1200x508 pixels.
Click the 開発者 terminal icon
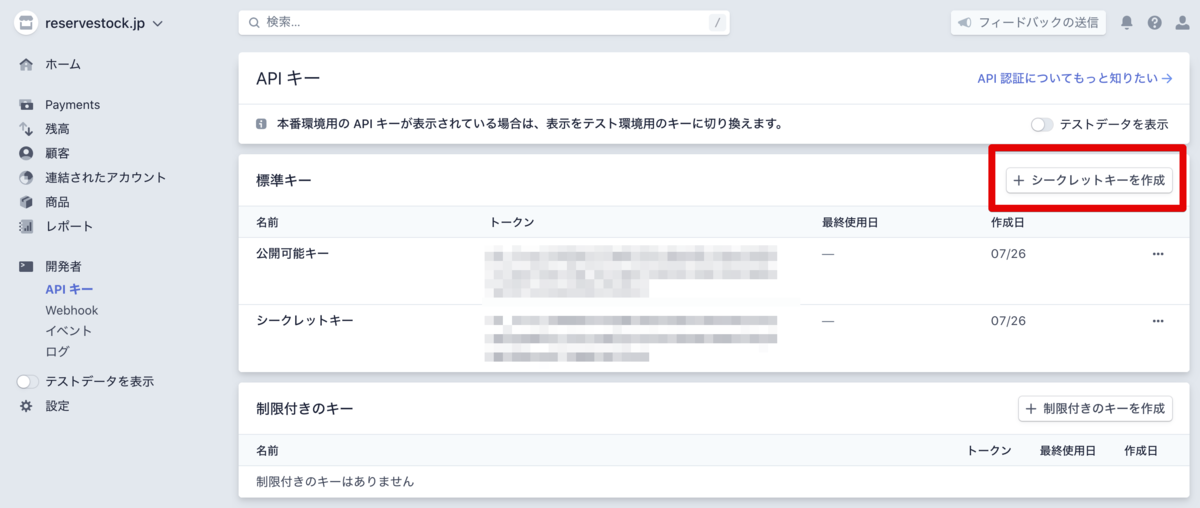click(x=26, y=267)
